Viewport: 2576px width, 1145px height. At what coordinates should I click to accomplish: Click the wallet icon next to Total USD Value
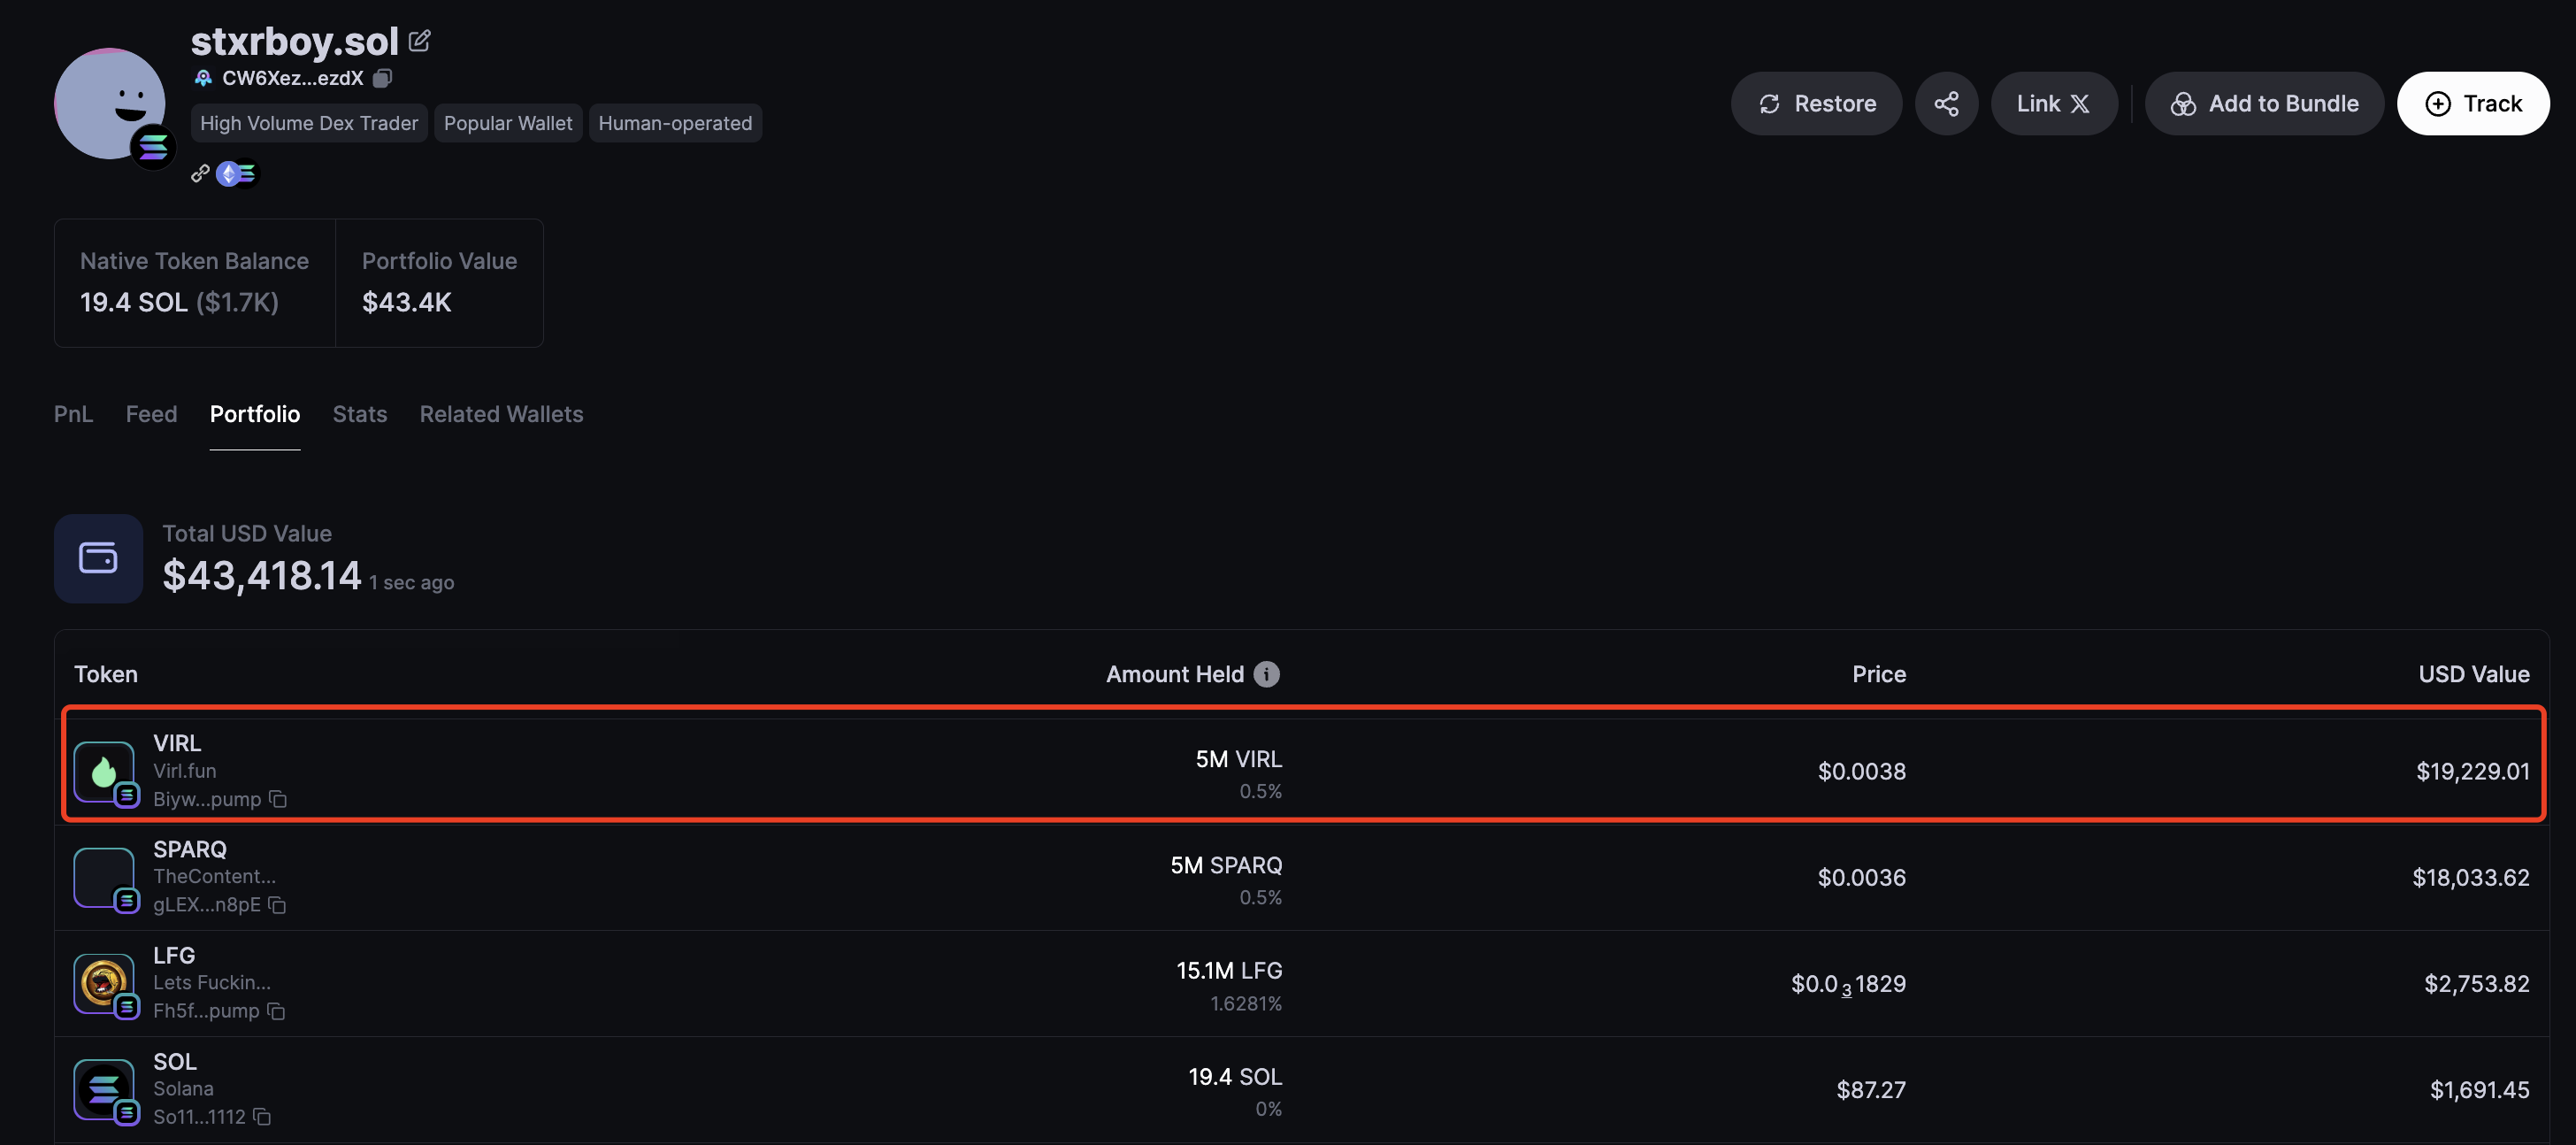pos(98,558)
